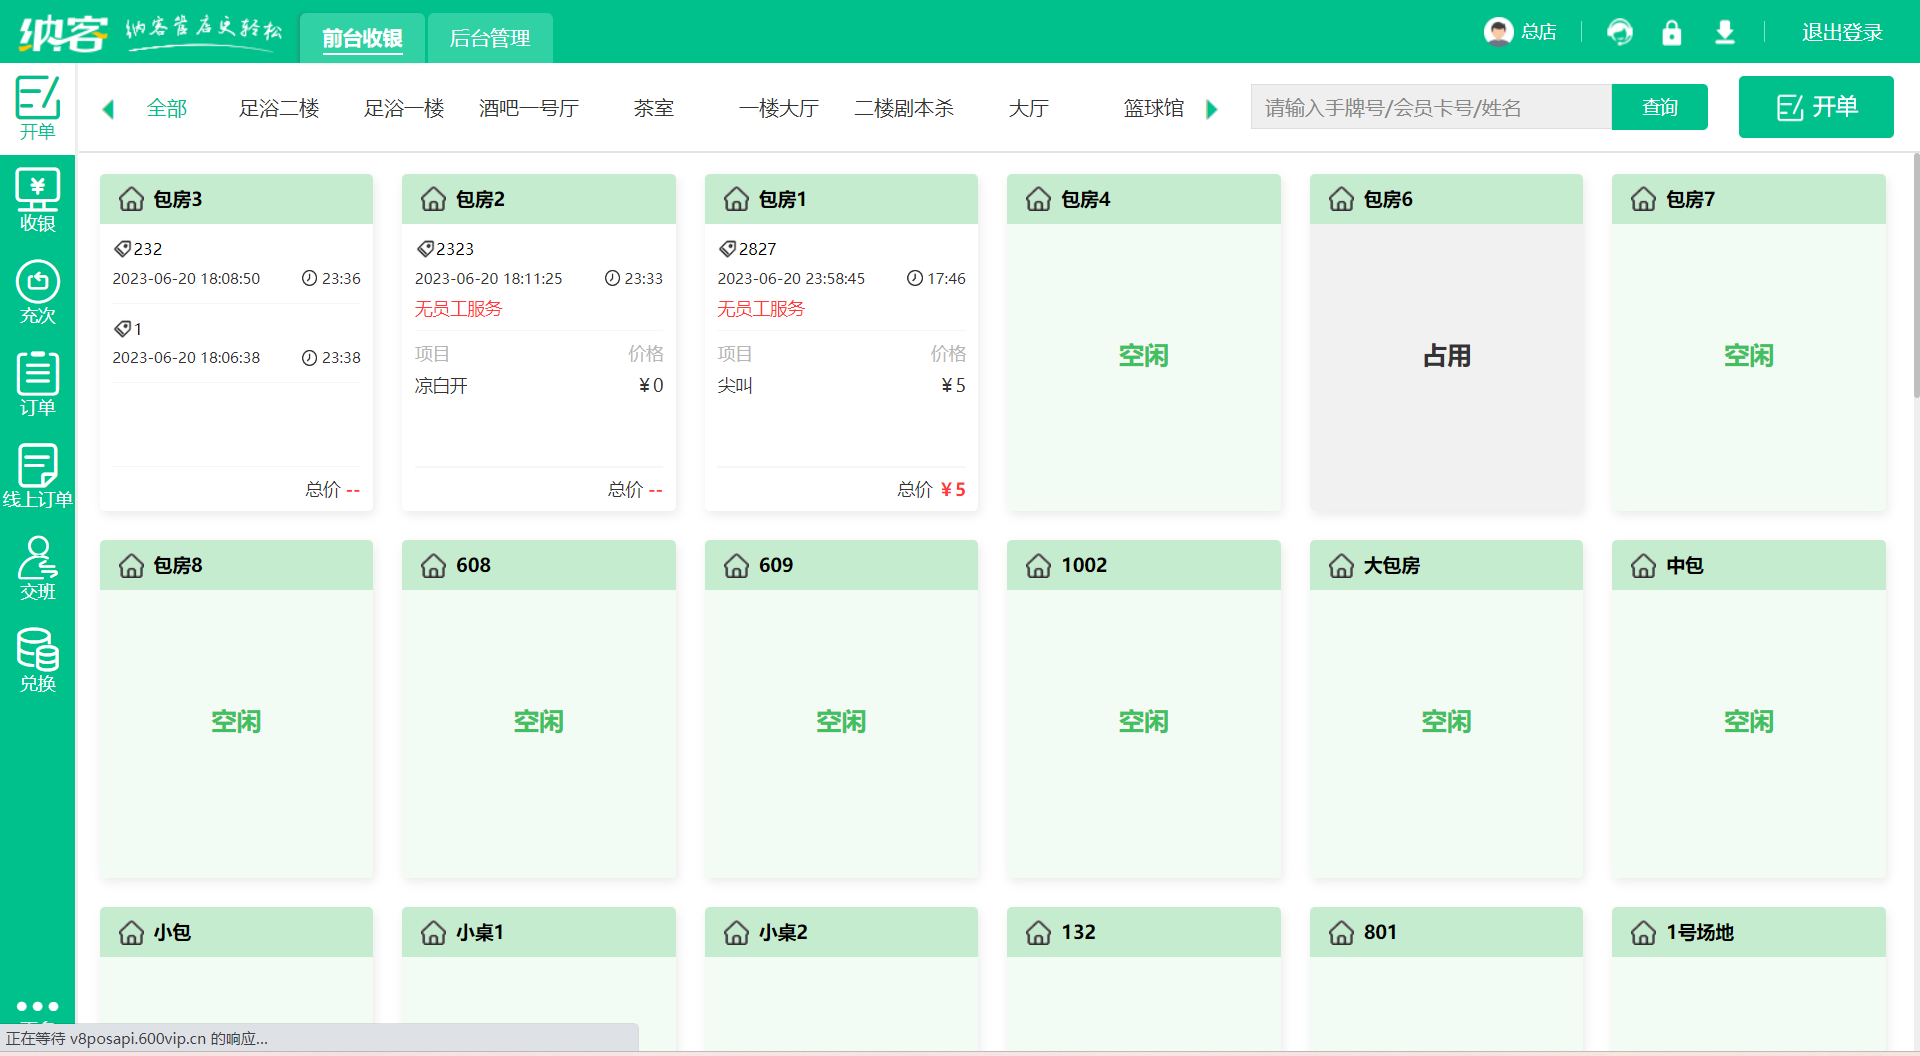Screen dimensions: 1920x1056
Task: Click the left arrow to scroll categories
Action: tap(108, 108)
